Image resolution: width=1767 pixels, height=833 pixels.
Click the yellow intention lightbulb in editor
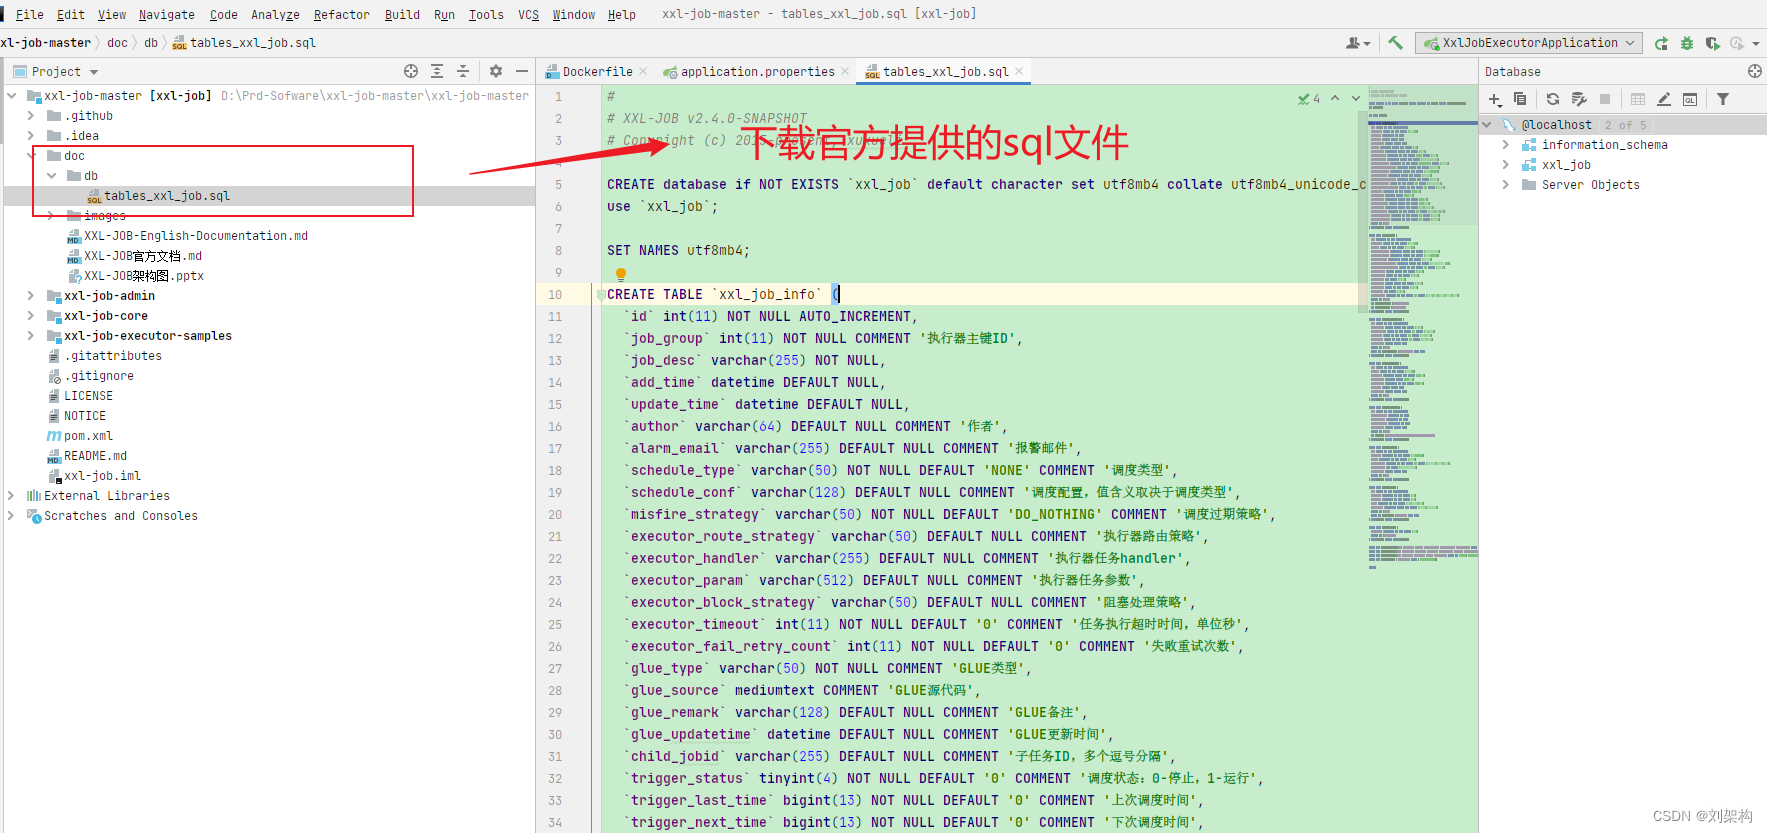pos(621,274)
